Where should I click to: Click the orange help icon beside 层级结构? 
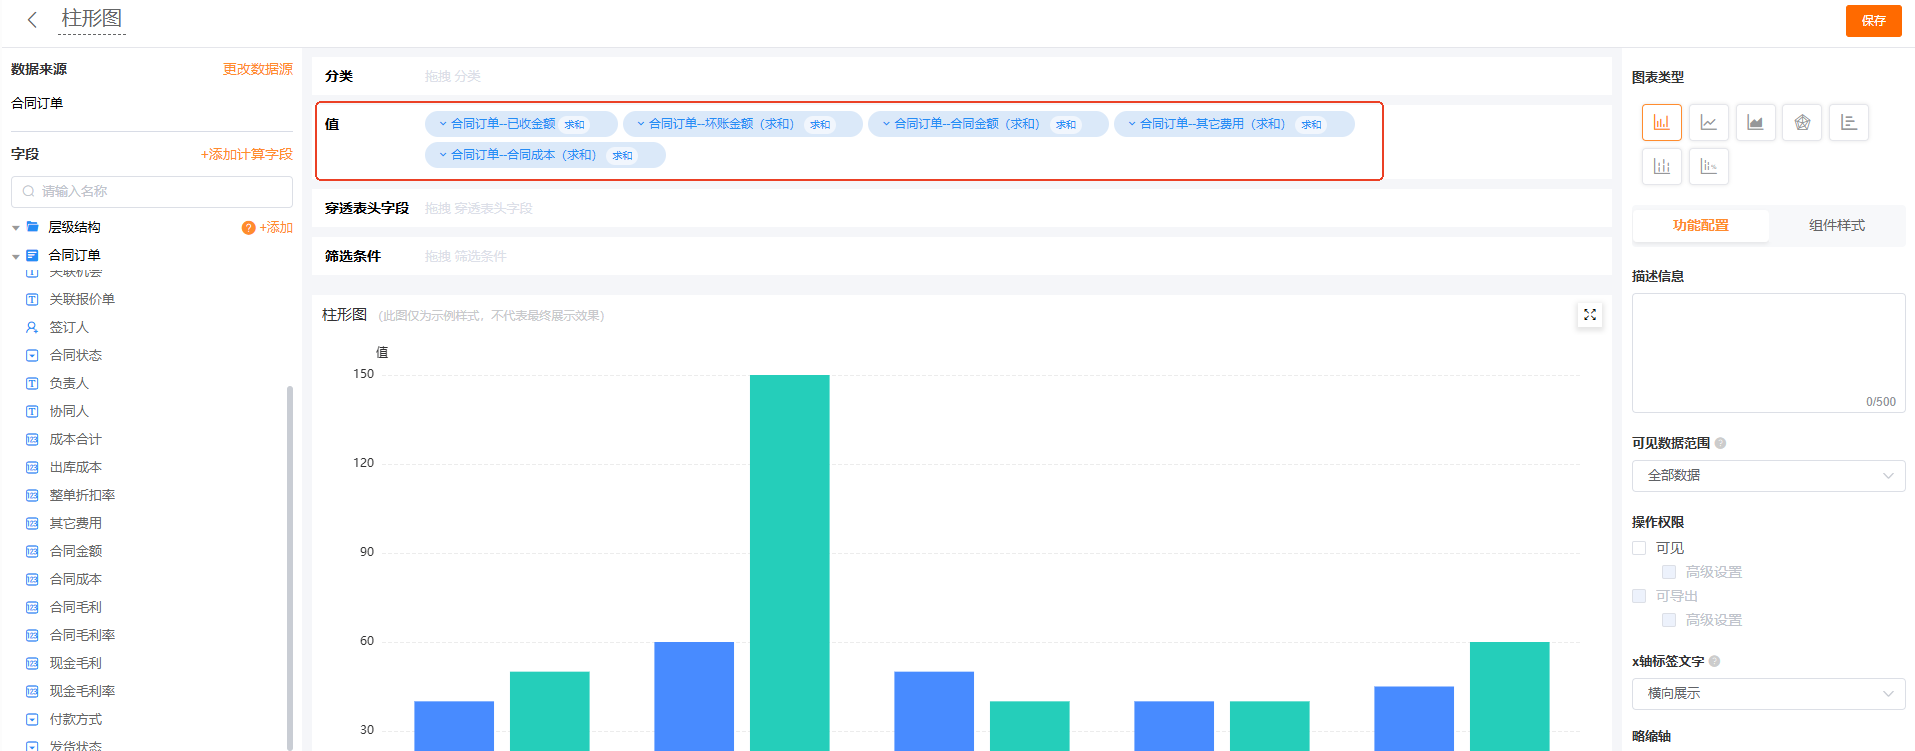[248, 228]
